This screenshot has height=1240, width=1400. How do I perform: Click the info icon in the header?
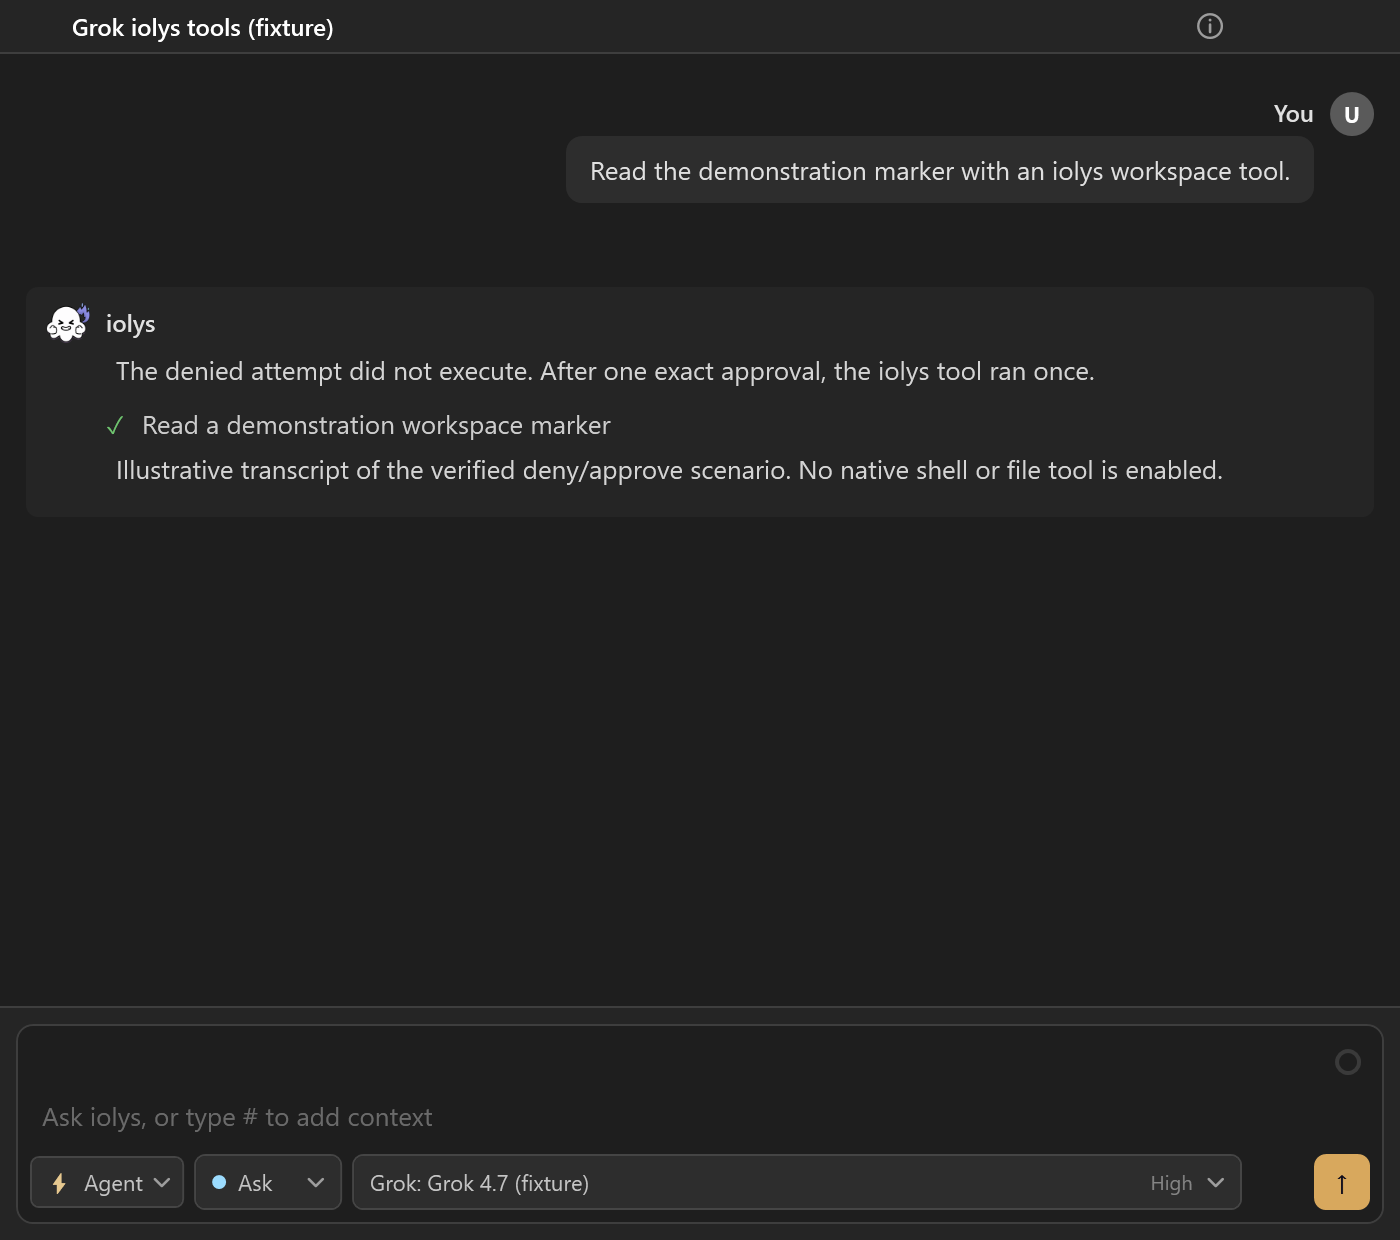1210,27
